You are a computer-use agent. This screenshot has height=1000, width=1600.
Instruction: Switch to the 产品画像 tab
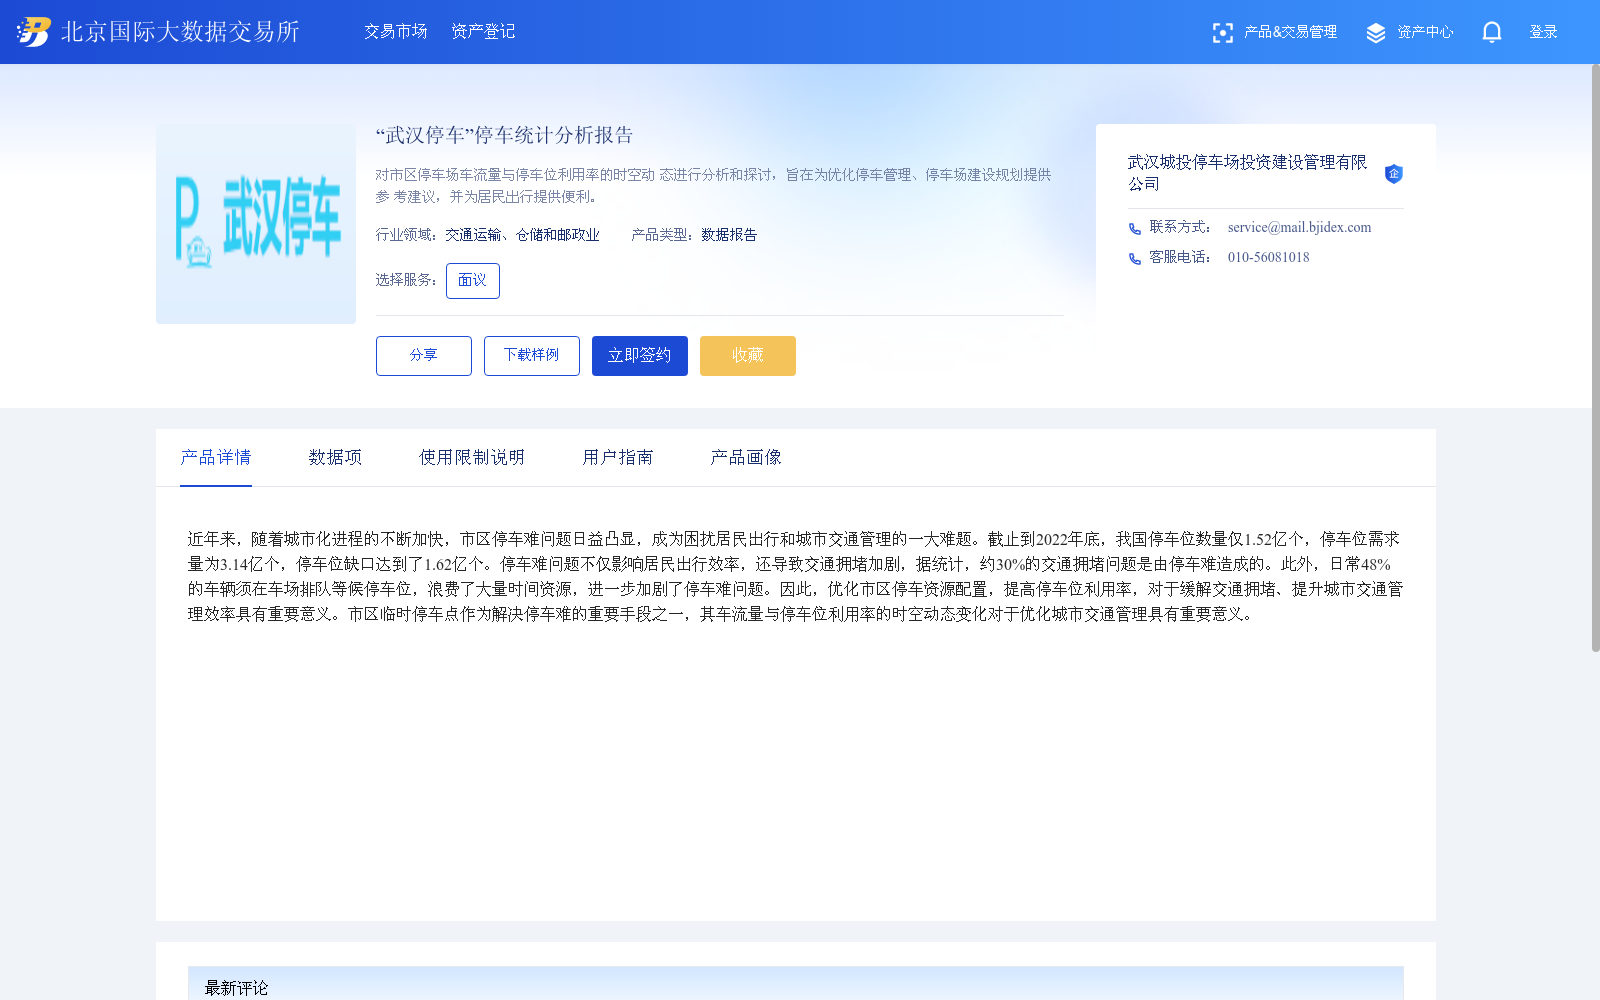[746, 458]
